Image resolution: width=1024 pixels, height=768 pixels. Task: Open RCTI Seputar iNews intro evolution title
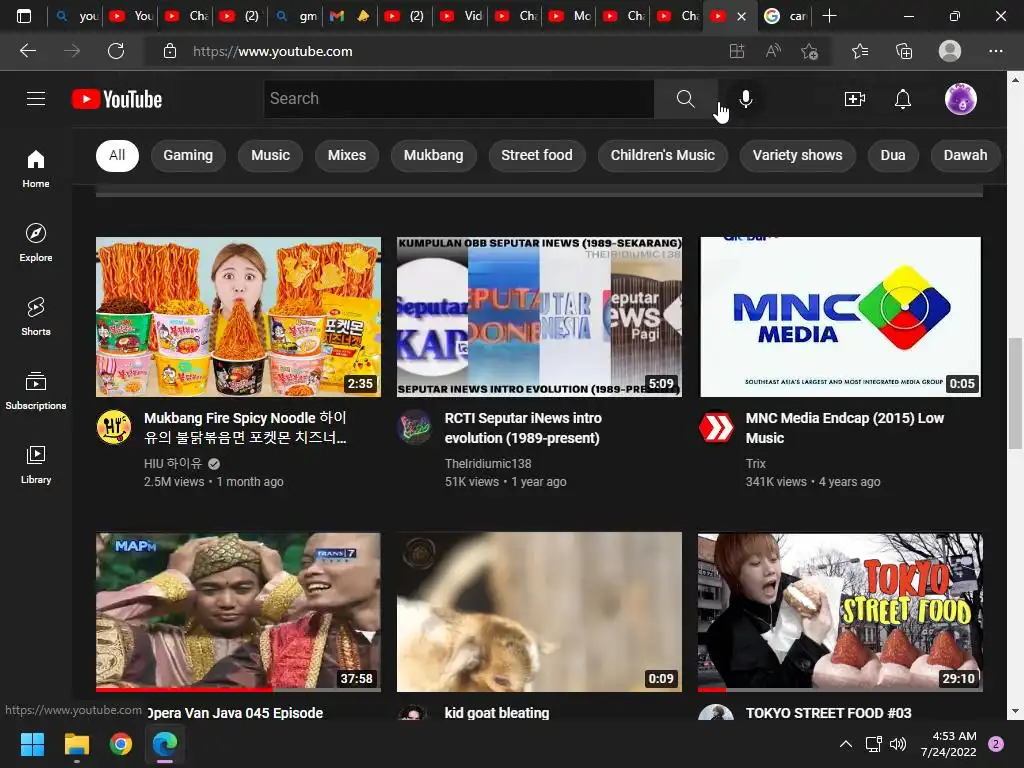(523, 428)
